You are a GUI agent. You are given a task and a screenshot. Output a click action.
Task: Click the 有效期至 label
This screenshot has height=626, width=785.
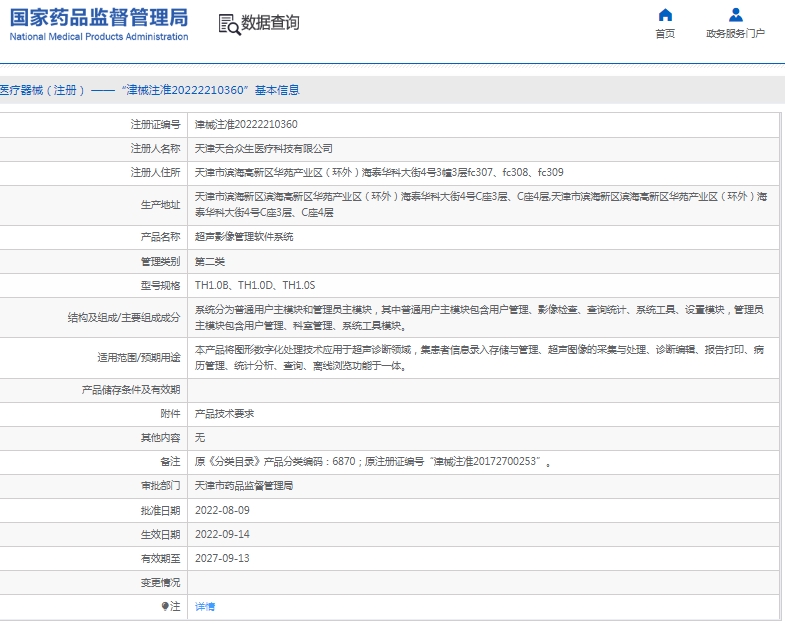tap(160, 558)
